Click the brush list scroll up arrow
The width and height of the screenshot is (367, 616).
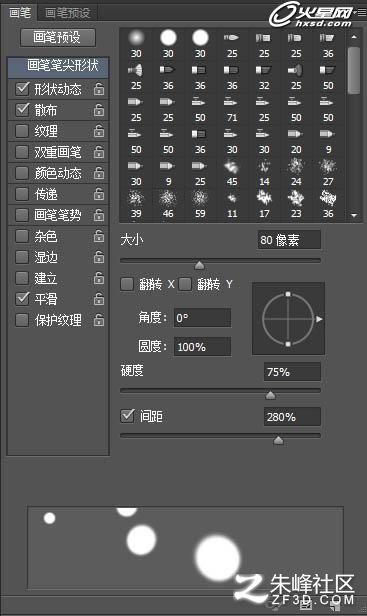coord(354,37)
